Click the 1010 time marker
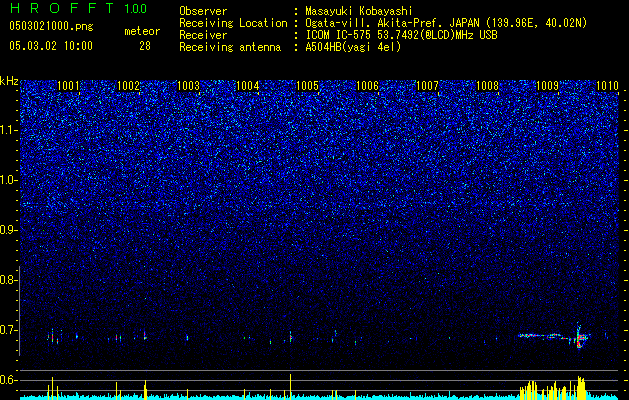The image size is (629, 400). click(x=607, y=86)
